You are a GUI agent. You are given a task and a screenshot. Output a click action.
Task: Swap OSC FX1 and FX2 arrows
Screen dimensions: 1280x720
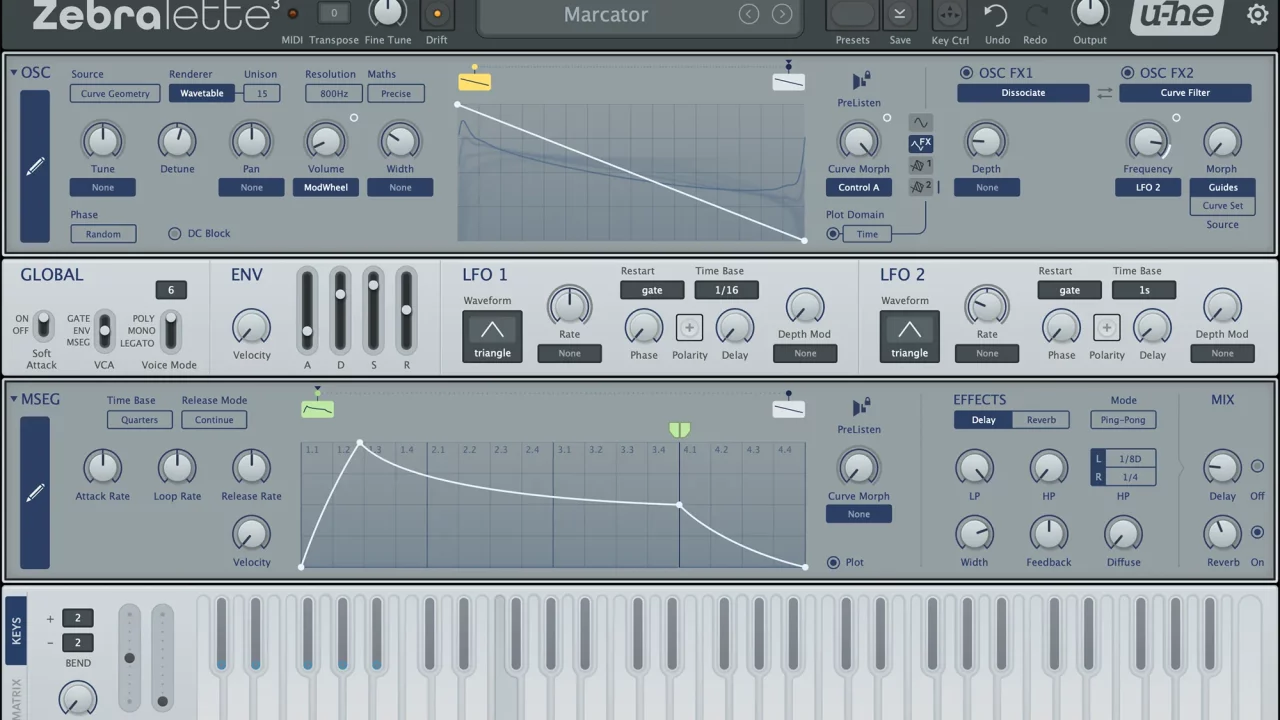pyautogui.click(x=1104, y=93)
